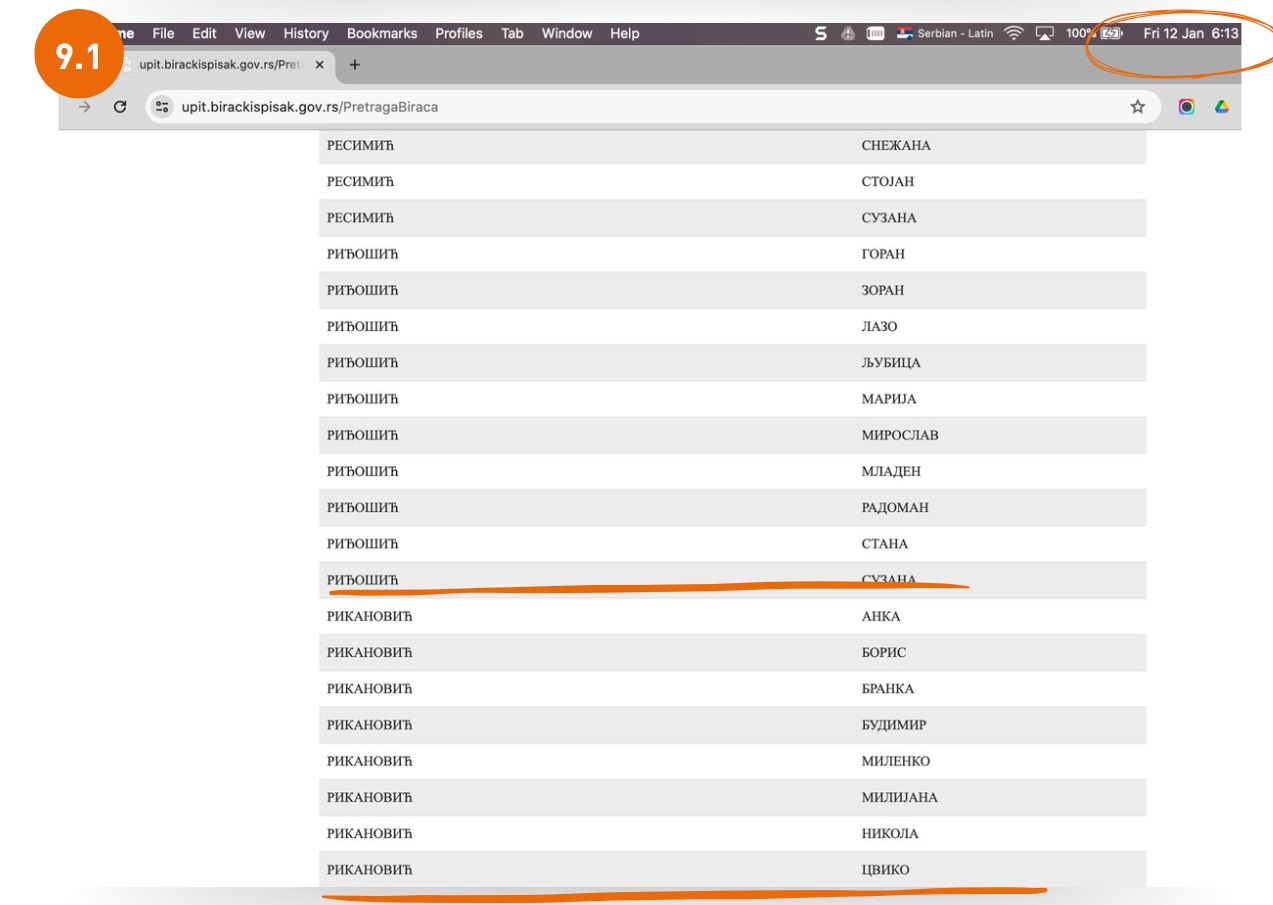Click РИКАНОВИЋ in the АНКА row
The image size is (1273, 905).
370,616
